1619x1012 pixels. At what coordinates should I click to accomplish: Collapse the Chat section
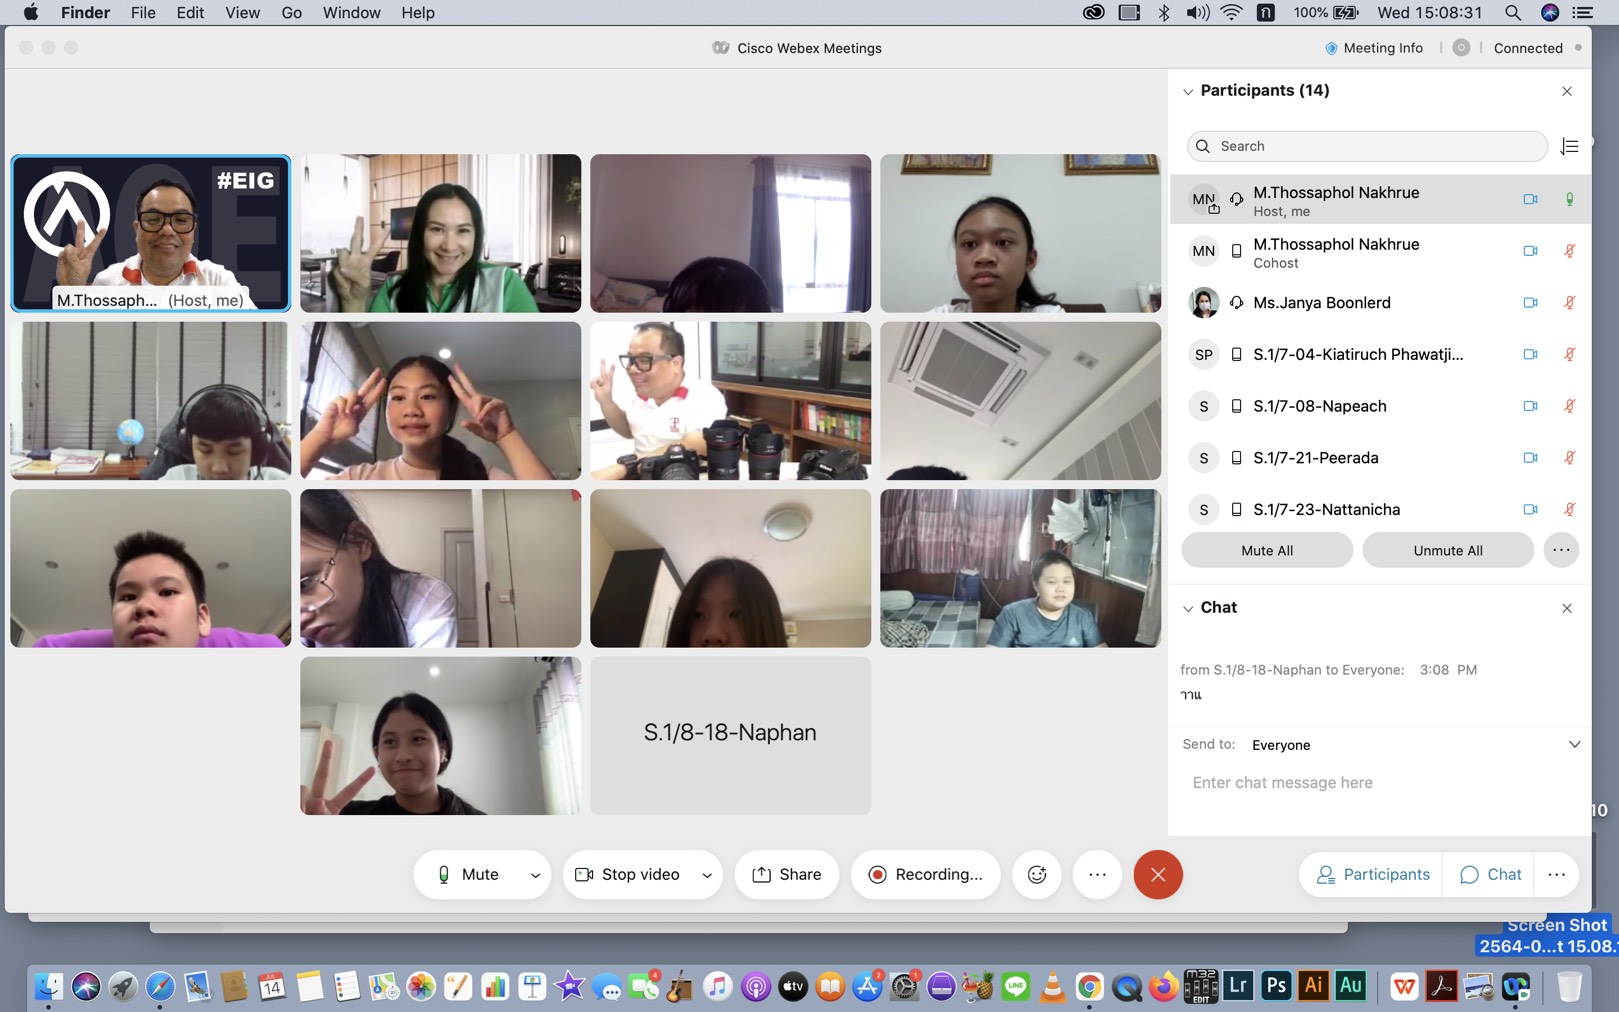pos(1188,608)
